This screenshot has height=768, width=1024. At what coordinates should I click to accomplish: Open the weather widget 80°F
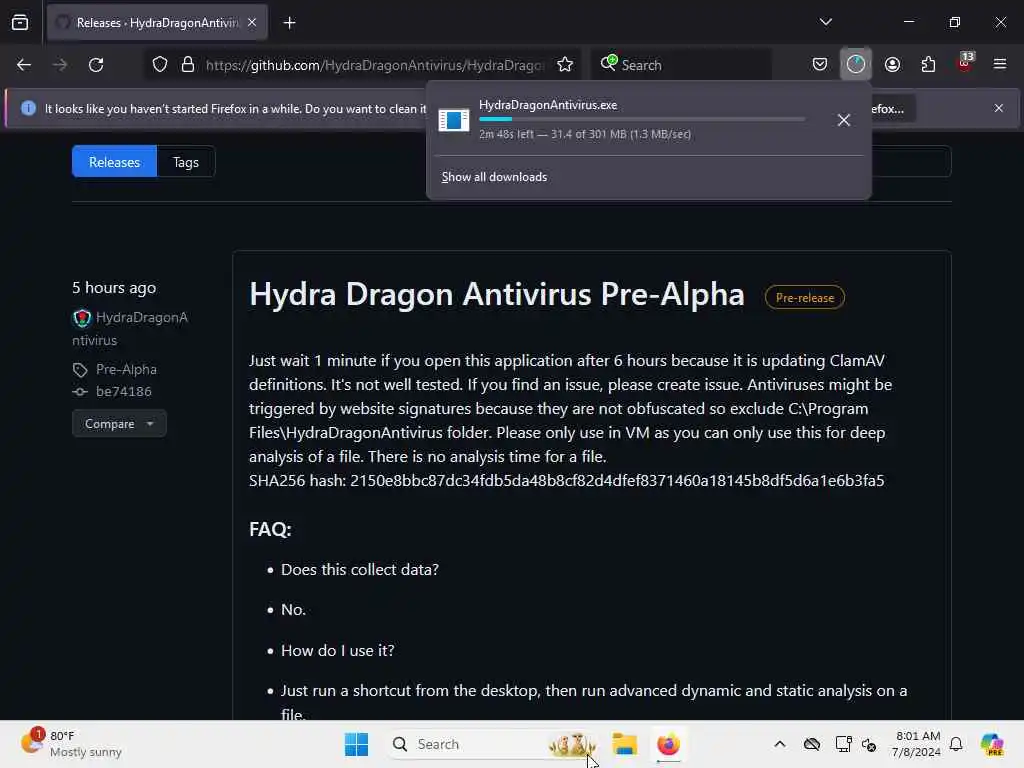[x=72, y=744]
